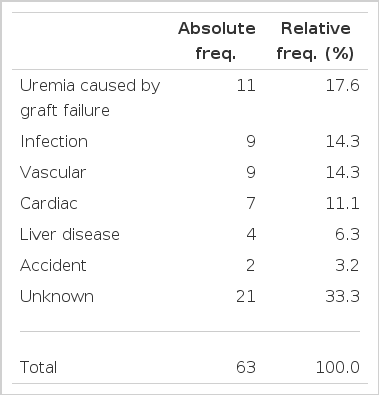Click the value 11 for Uremia

click(x=246, y=86)
